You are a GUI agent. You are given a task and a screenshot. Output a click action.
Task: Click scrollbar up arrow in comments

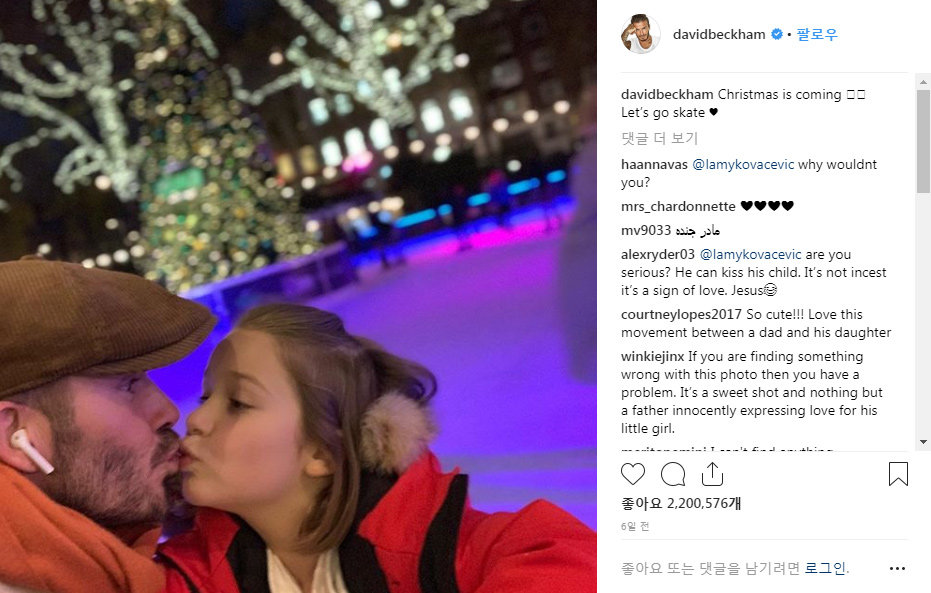[923, 81]
